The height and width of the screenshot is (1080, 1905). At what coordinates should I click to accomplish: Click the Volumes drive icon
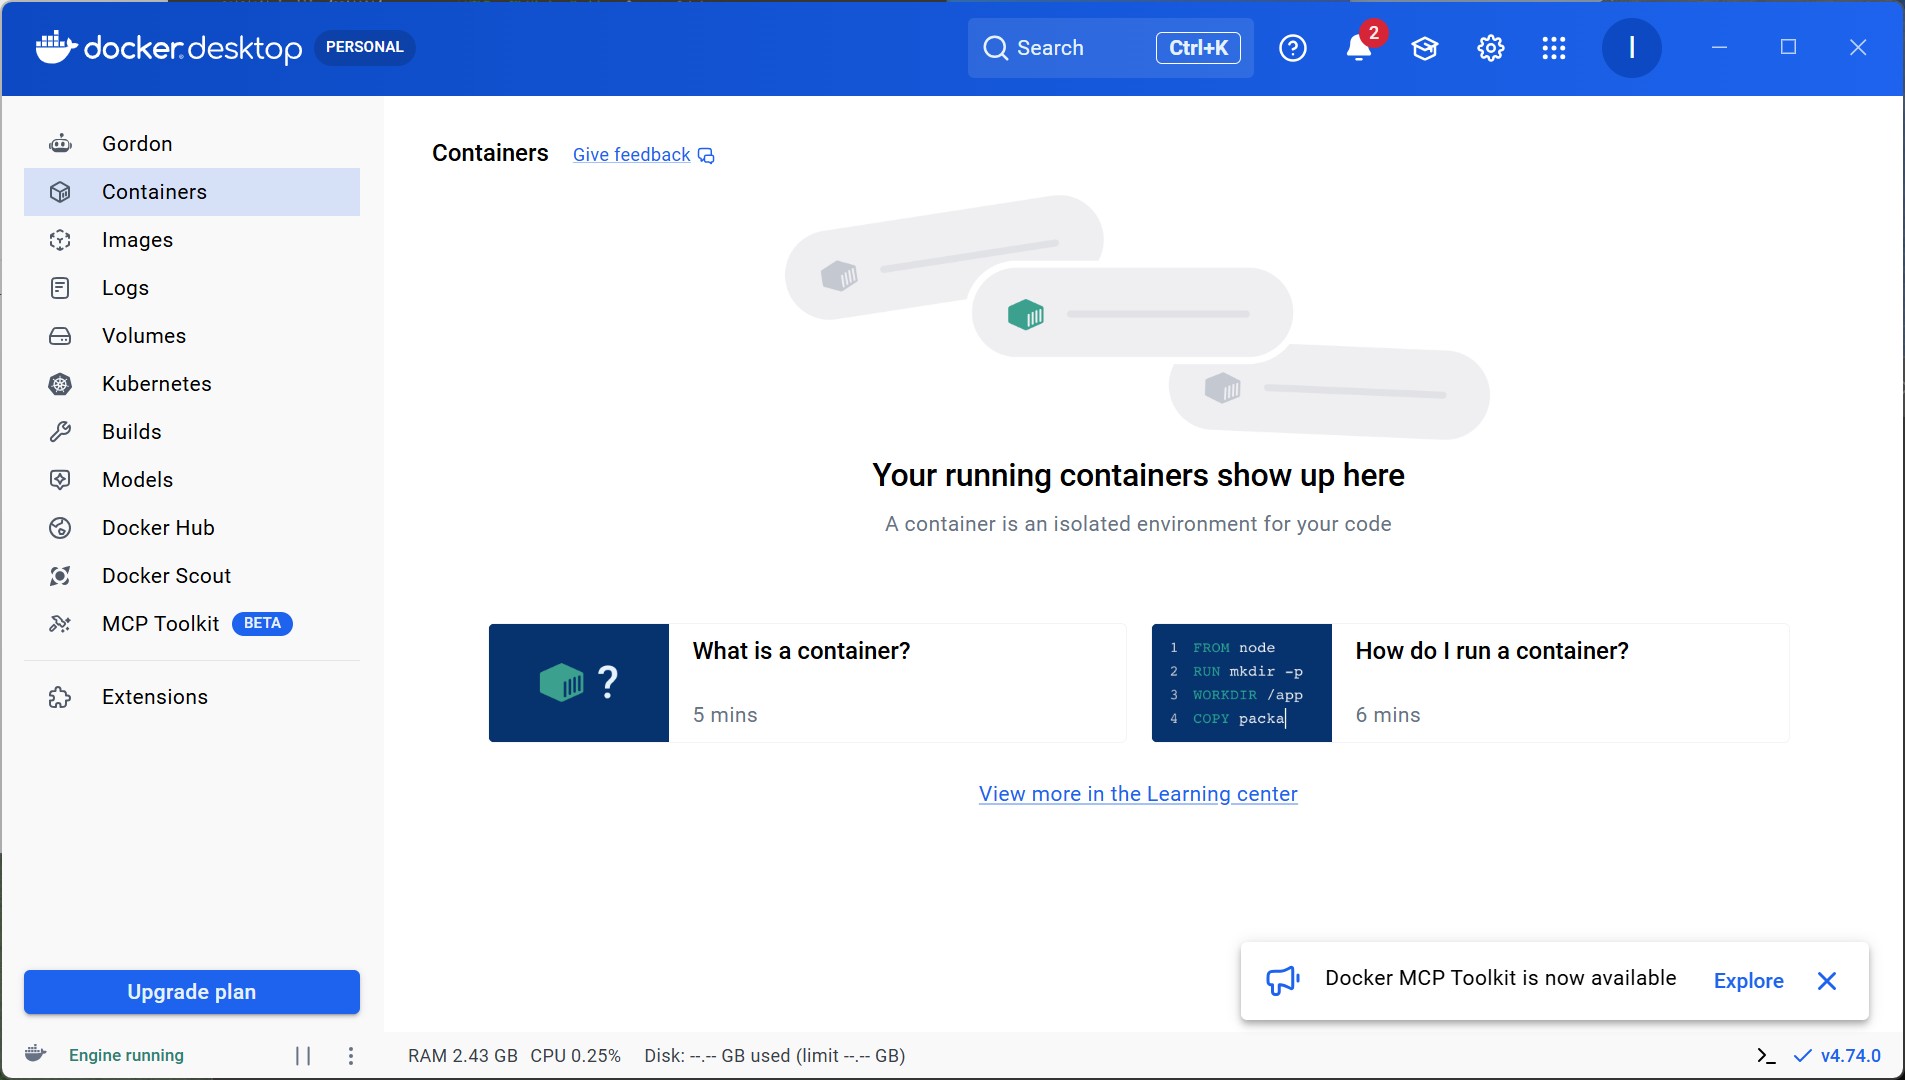tap(60, 336)
